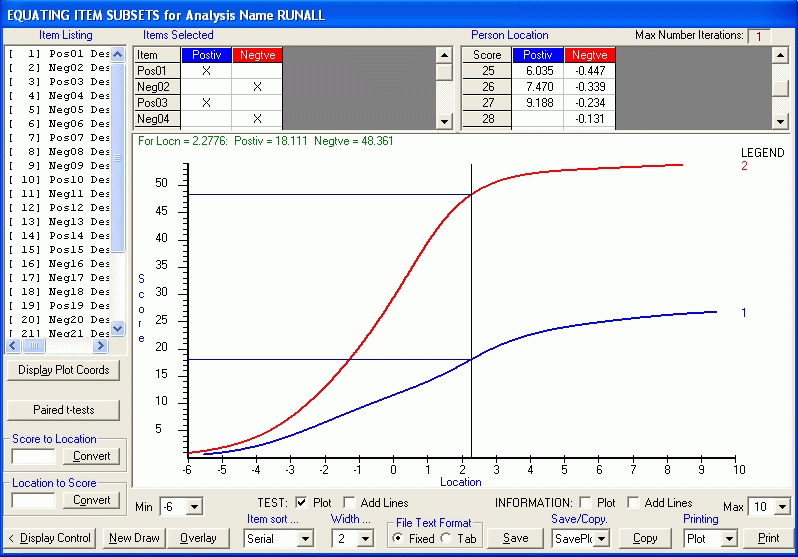Click the red Negtve column header
Viewport: 798px width, 557px height.
click(x=257, y=55)
